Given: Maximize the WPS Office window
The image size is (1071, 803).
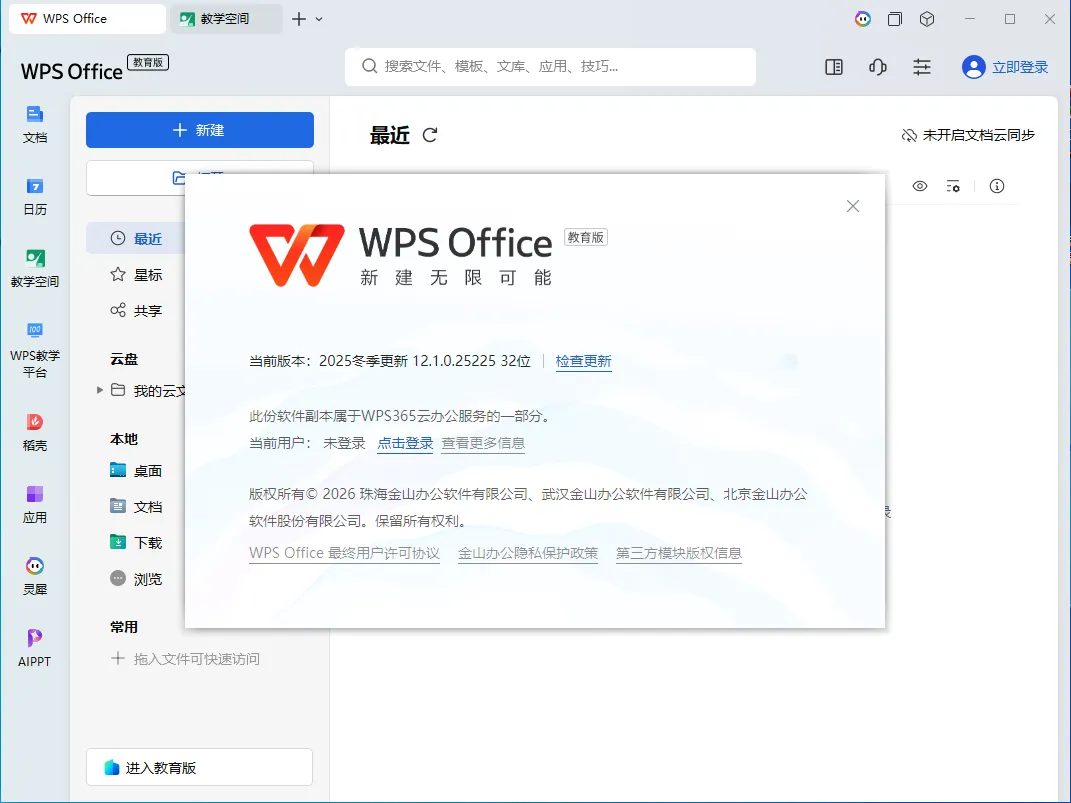Looking at the screenshot, I should pos(1010,19).
